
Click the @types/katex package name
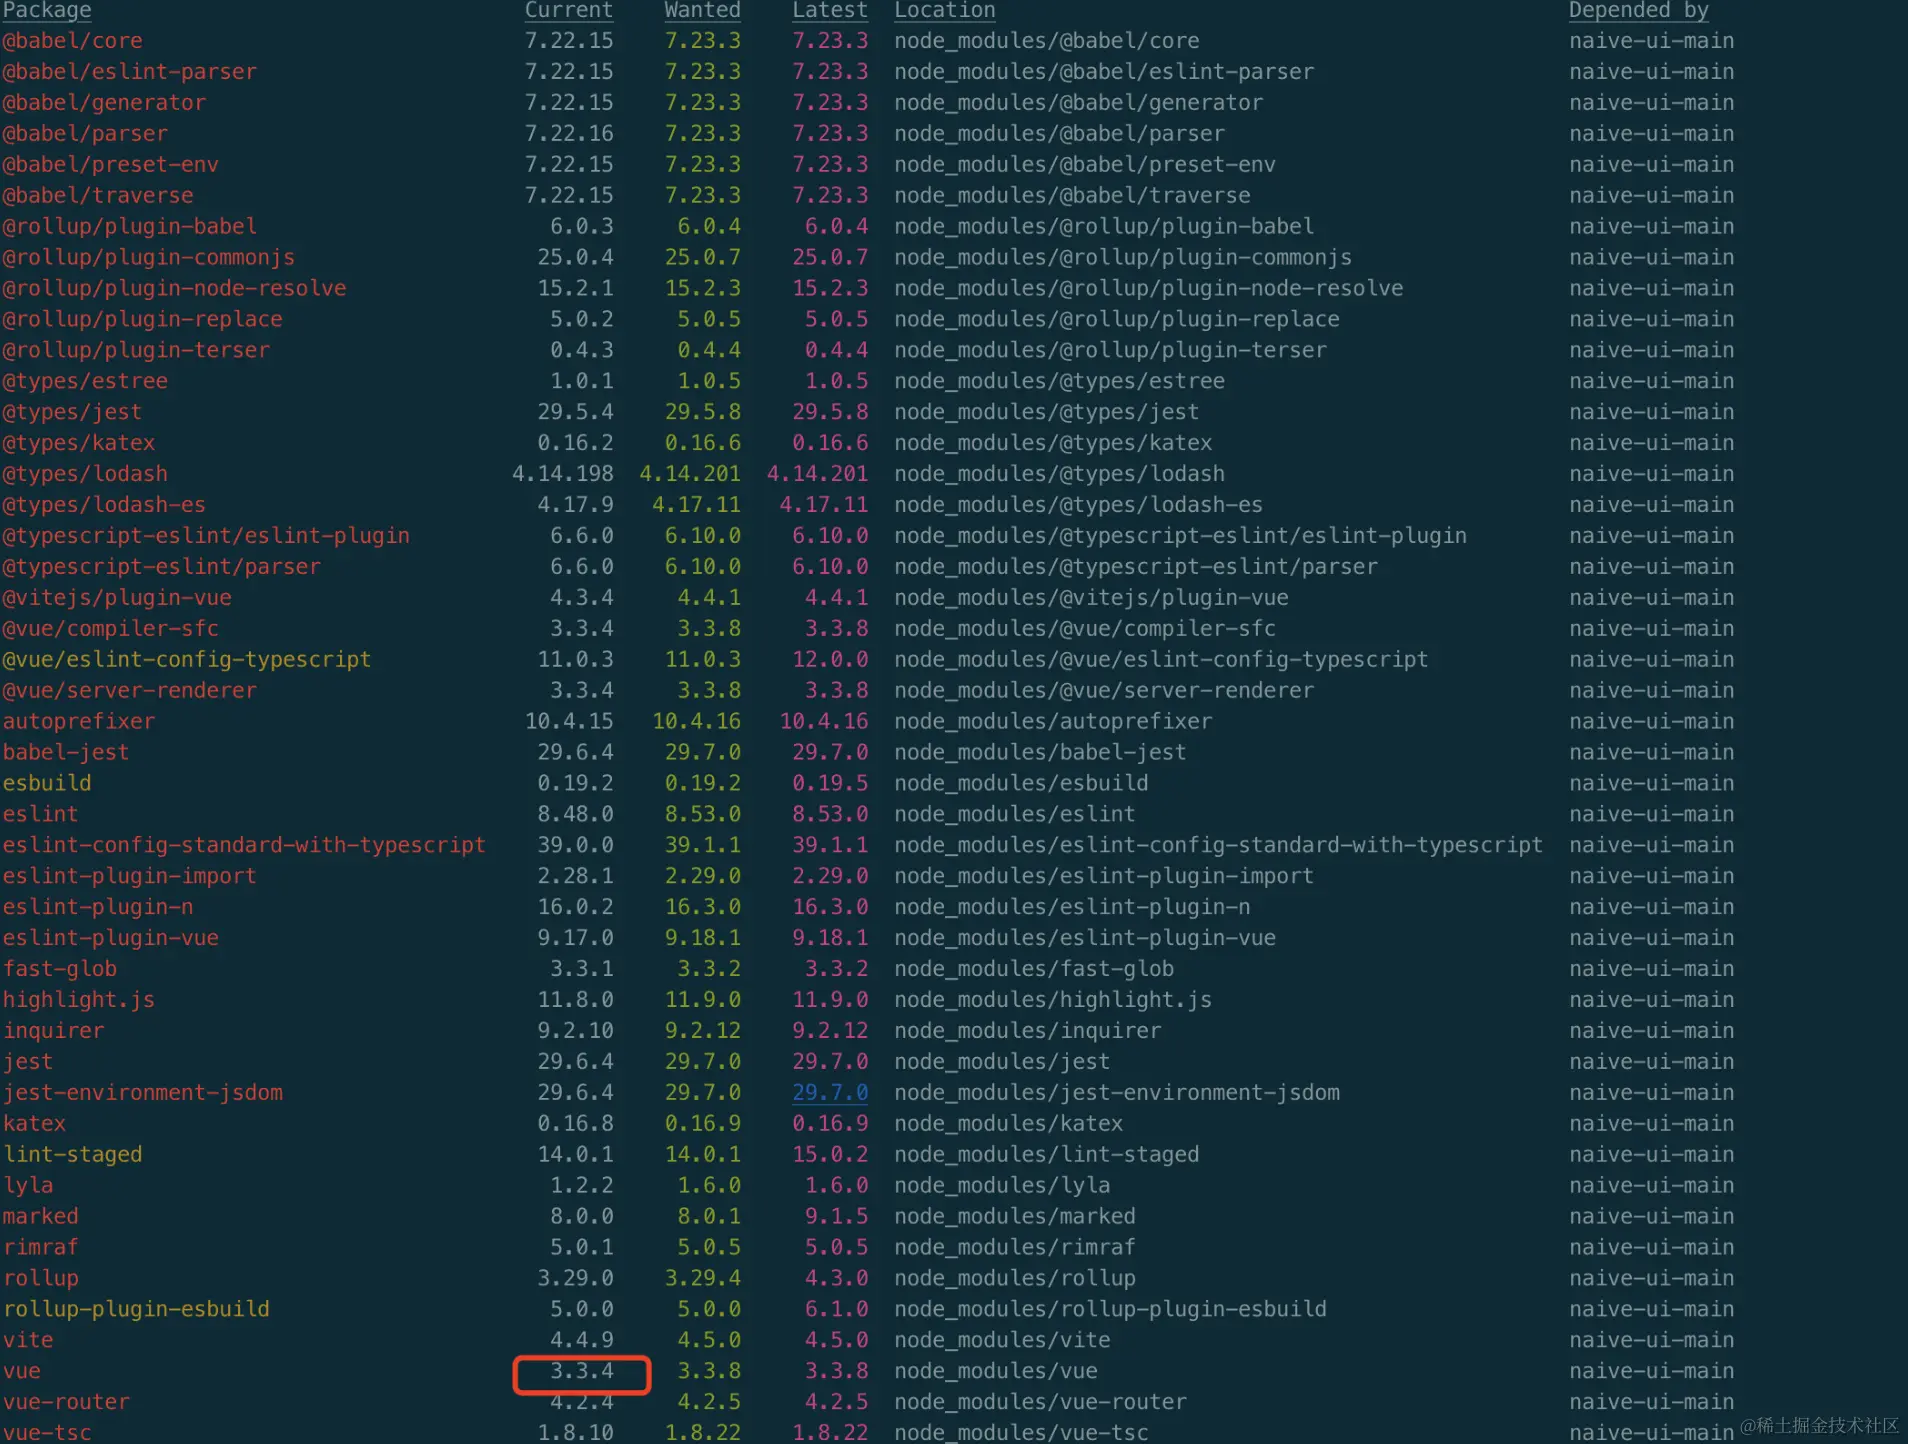coord(79,444)
